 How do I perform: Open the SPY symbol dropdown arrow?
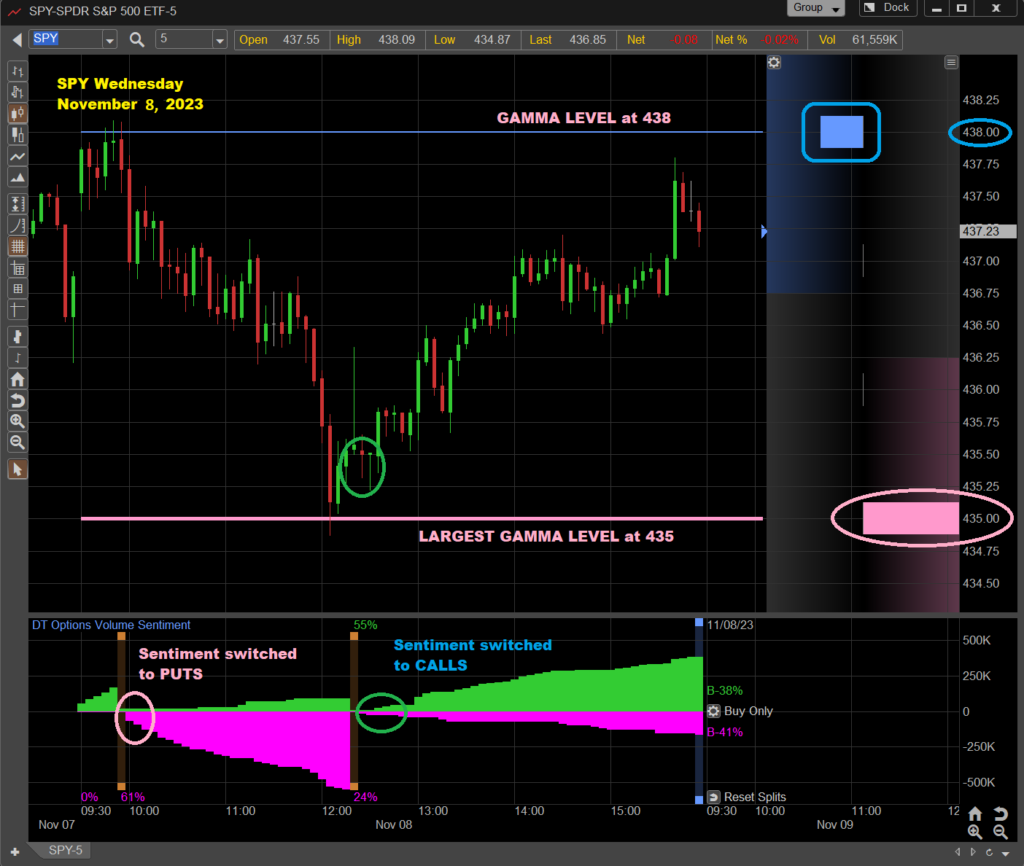tap(109, 40)
